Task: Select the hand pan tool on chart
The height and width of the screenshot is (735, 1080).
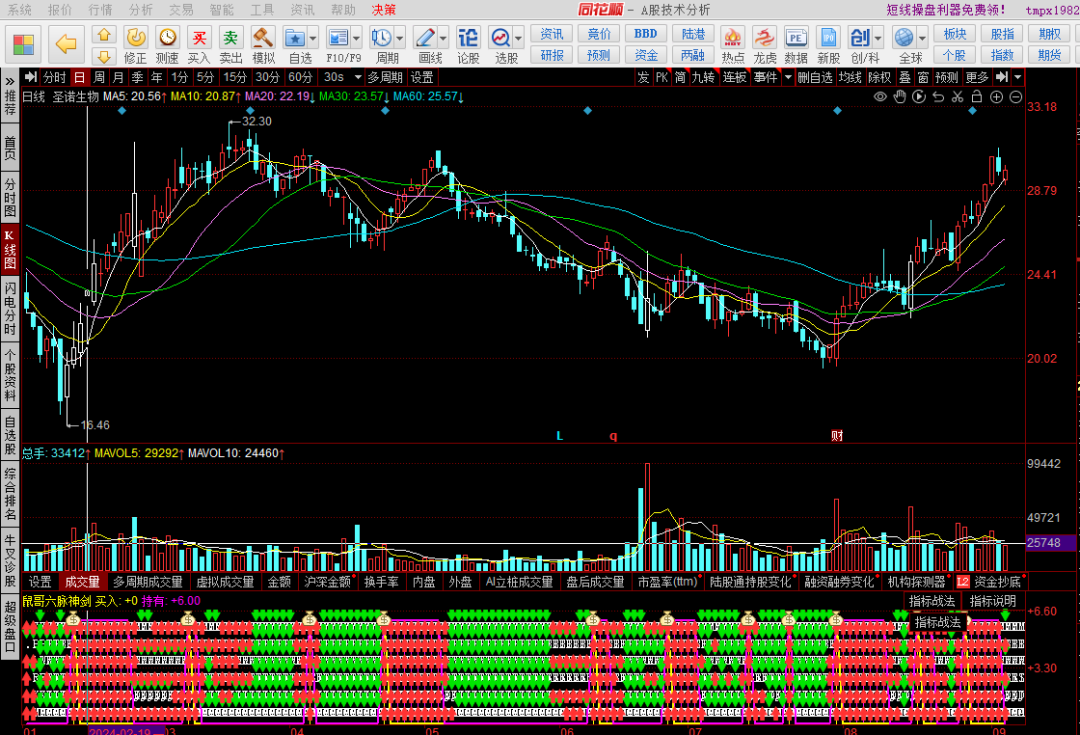Action: tap(900, 97)
